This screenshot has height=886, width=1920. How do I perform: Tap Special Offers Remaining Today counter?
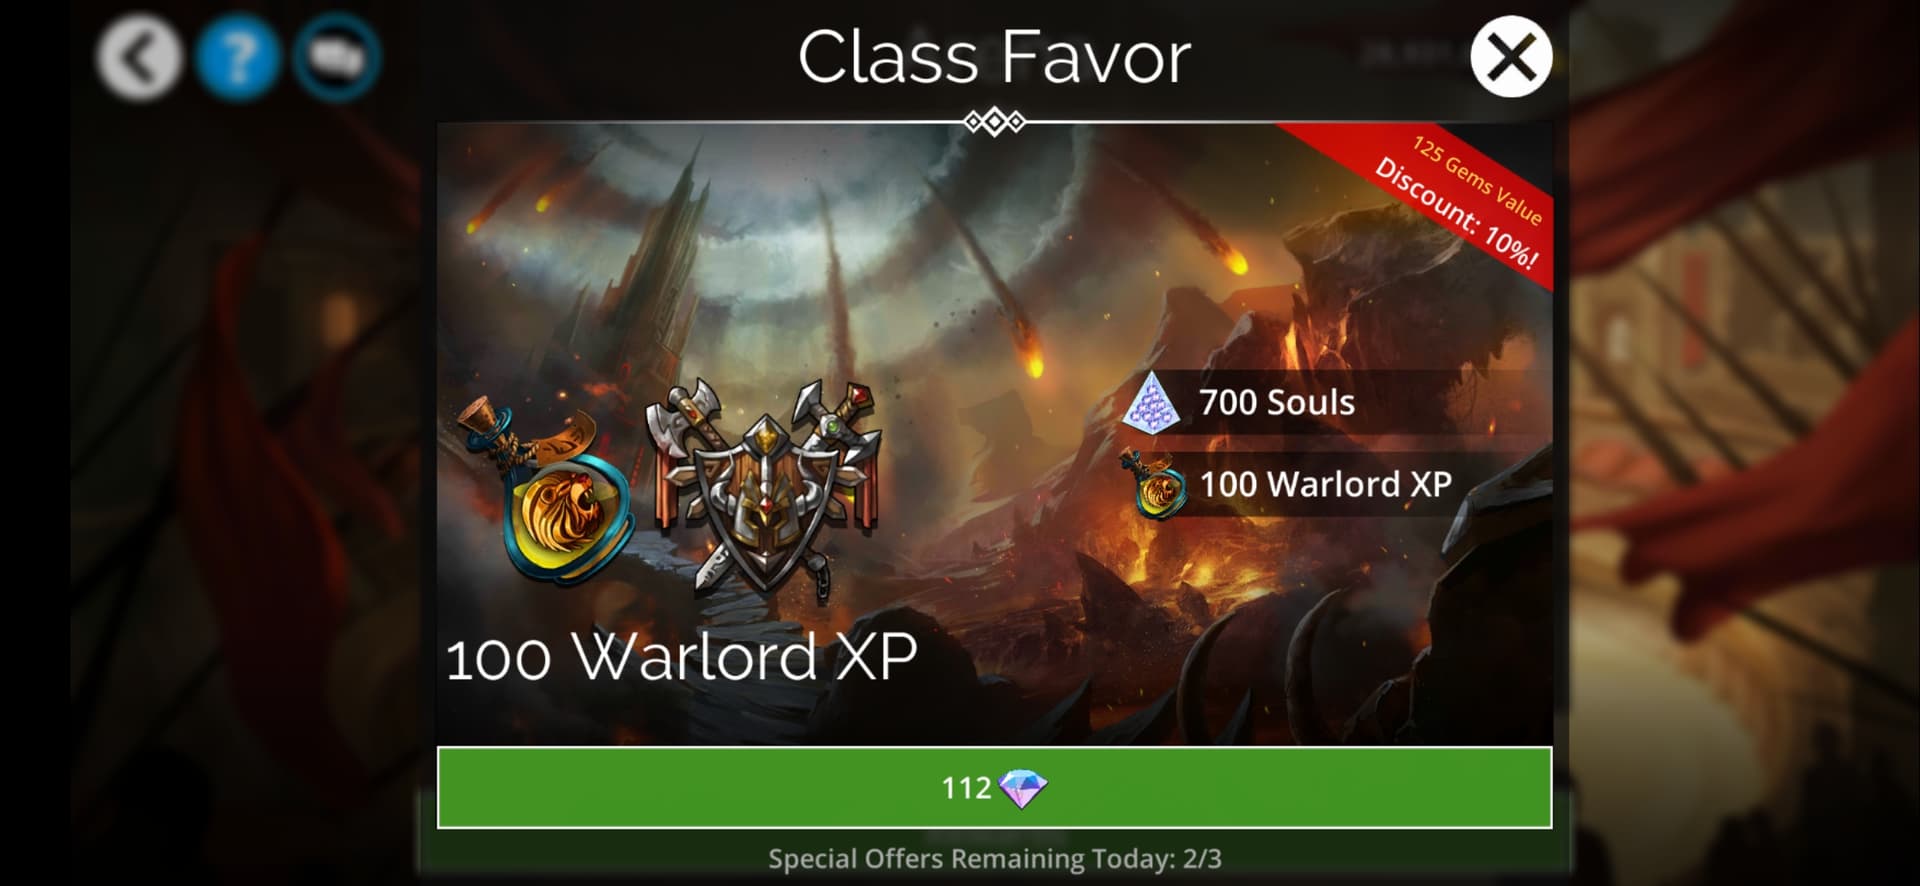click(994, 859)
